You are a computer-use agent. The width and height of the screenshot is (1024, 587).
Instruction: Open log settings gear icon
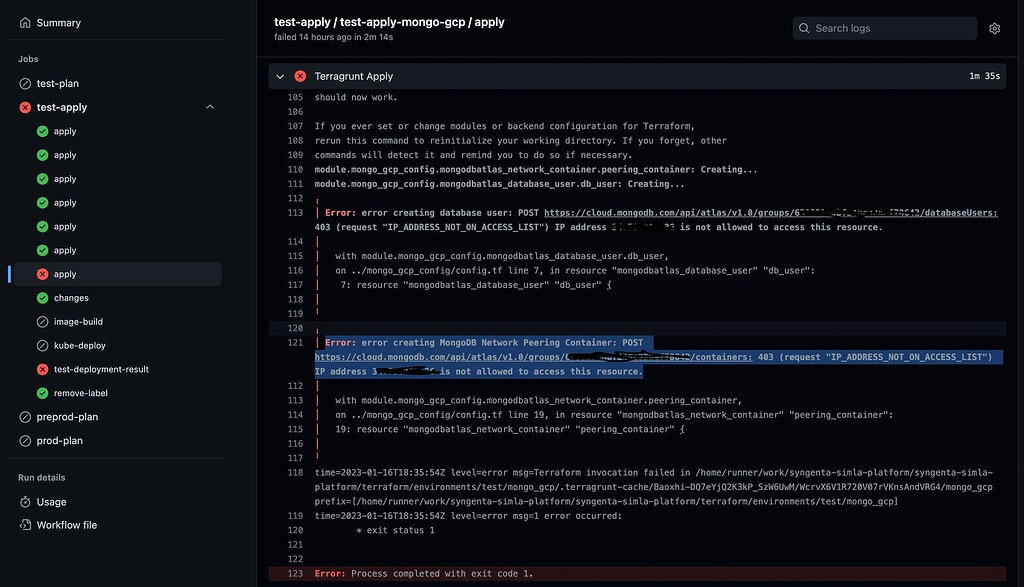[x=994, y=29]
